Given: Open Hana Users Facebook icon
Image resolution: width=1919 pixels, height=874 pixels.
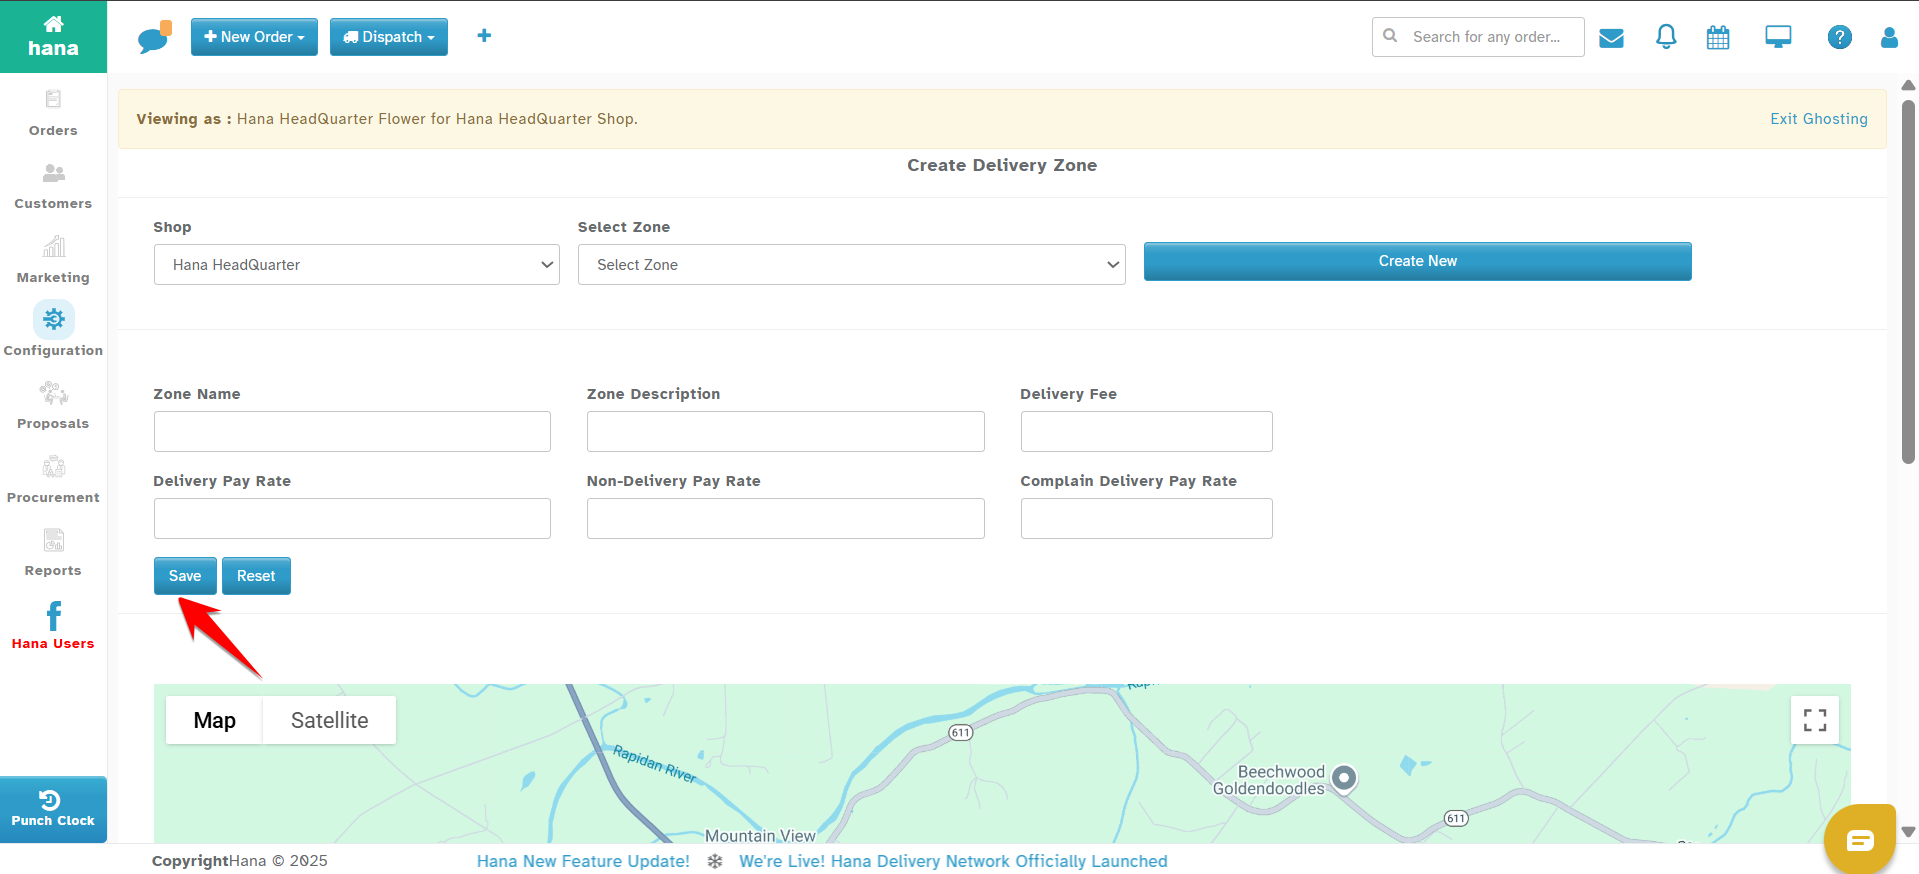Looking at the screenshot, I should [53, 626].
